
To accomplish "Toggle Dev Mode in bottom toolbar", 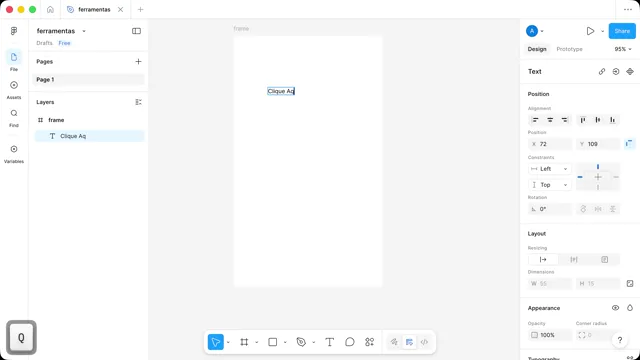I will click(424, 342).
